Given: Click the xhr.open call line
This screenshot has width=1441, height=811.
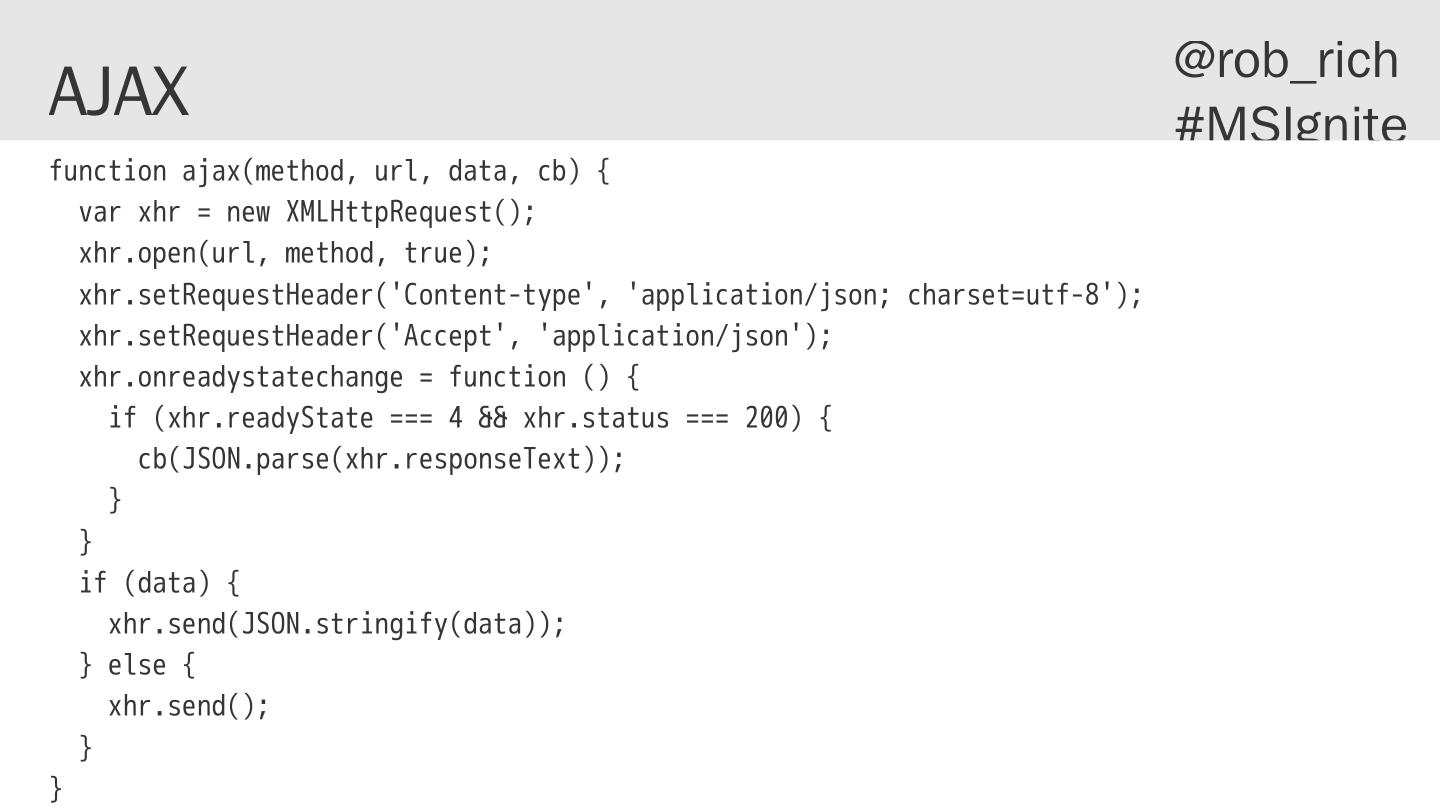Looking at the screenshot, I should [285, 254].
